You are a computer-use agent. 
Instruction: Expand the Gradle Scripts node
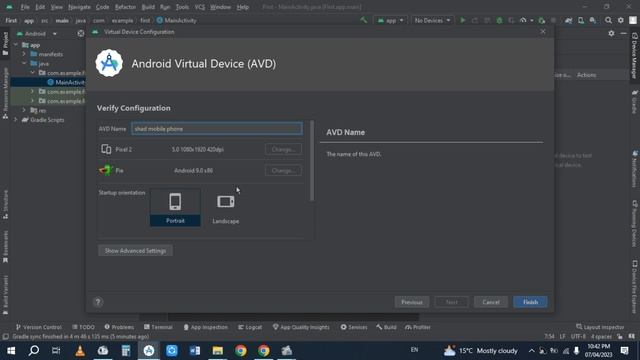16,120
